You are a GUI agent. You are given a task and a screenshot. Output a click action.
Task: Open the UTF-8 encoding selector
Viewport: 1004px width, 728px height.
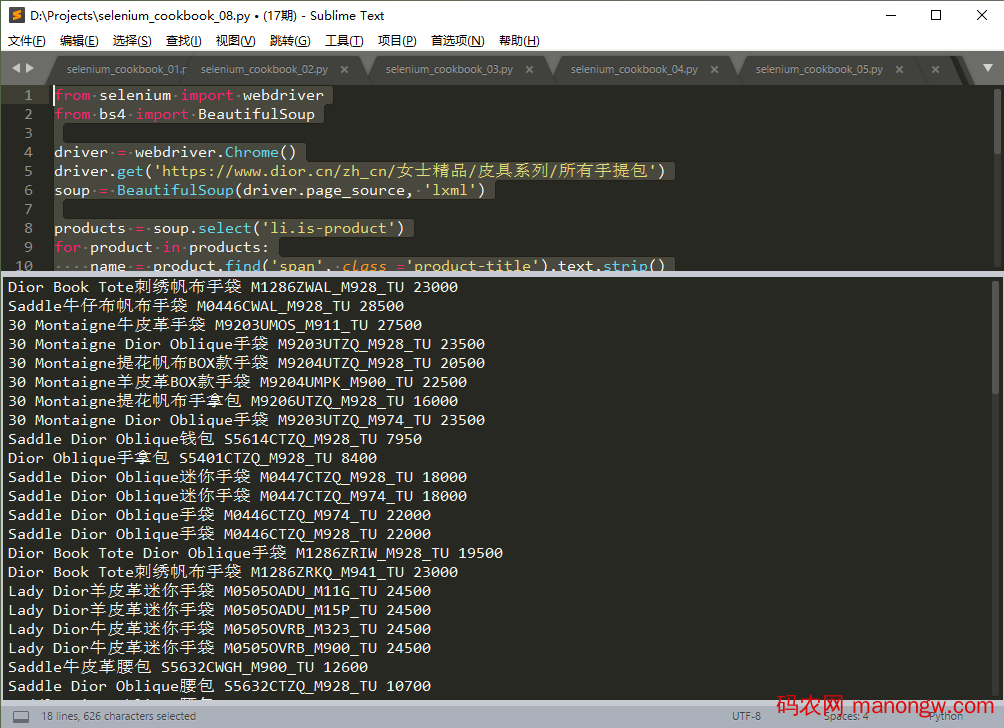745,717
